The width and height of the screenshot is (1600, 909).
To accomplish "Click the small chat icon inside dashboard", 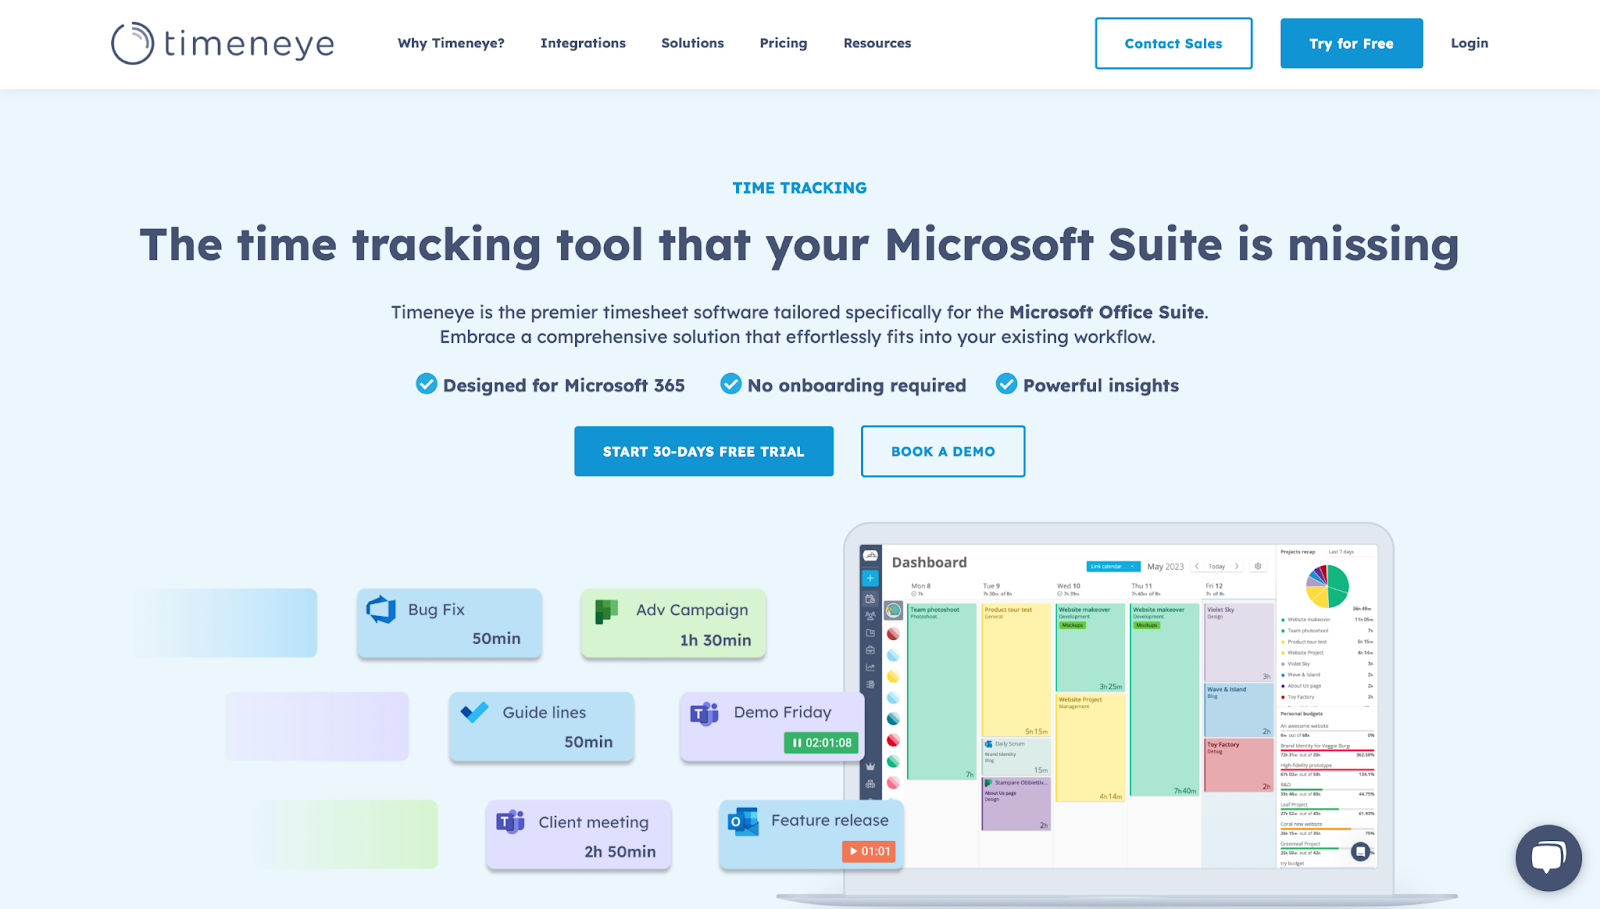I will (1360, 851).
